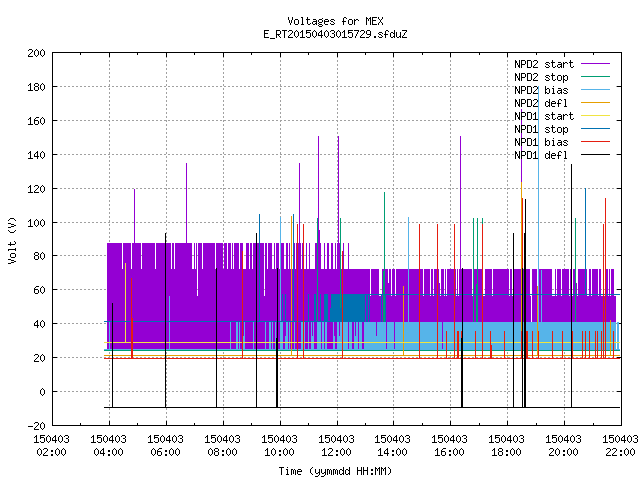Click the x-axis tick label 22:00
This screenshot has width=640, height=480.
pos(620,452)
